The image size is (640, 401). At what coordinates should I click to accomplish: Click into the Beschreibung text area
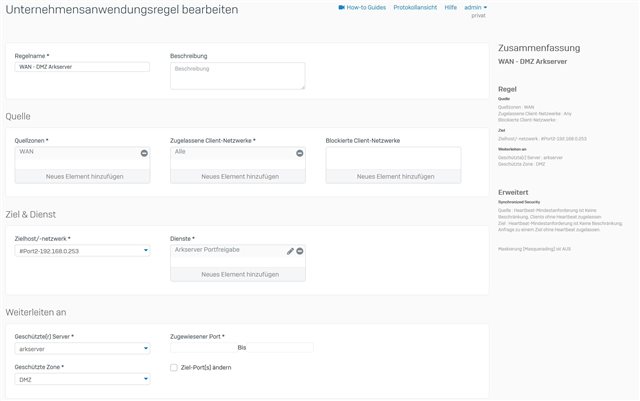pyautogui.click(x=238, y=76)
